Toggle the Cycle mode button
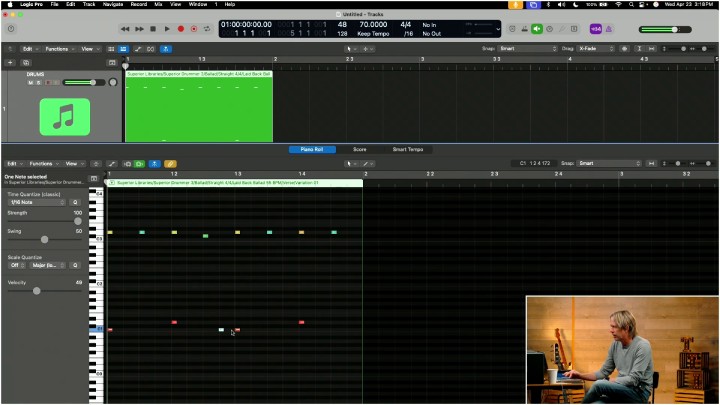 point(208,29)
